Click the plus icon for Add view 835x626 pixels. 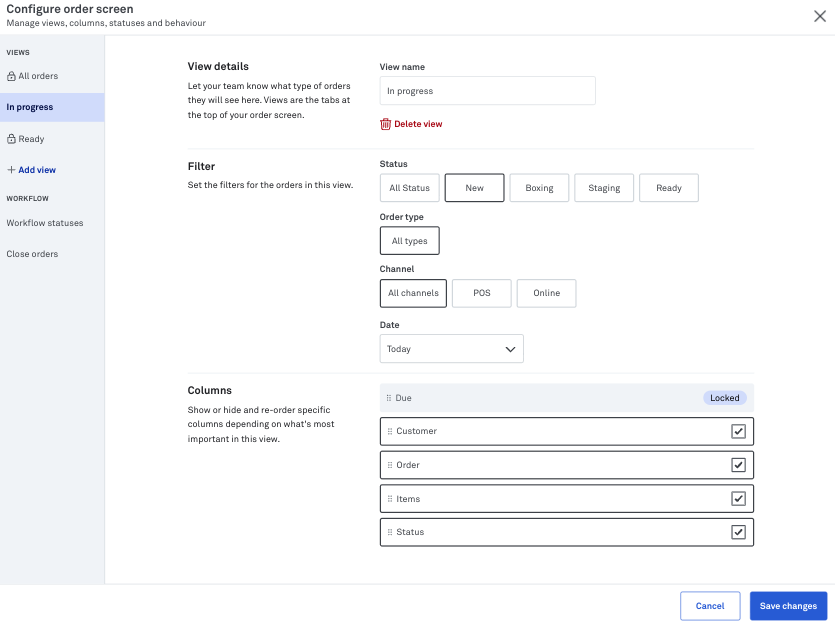pos(11,170)
